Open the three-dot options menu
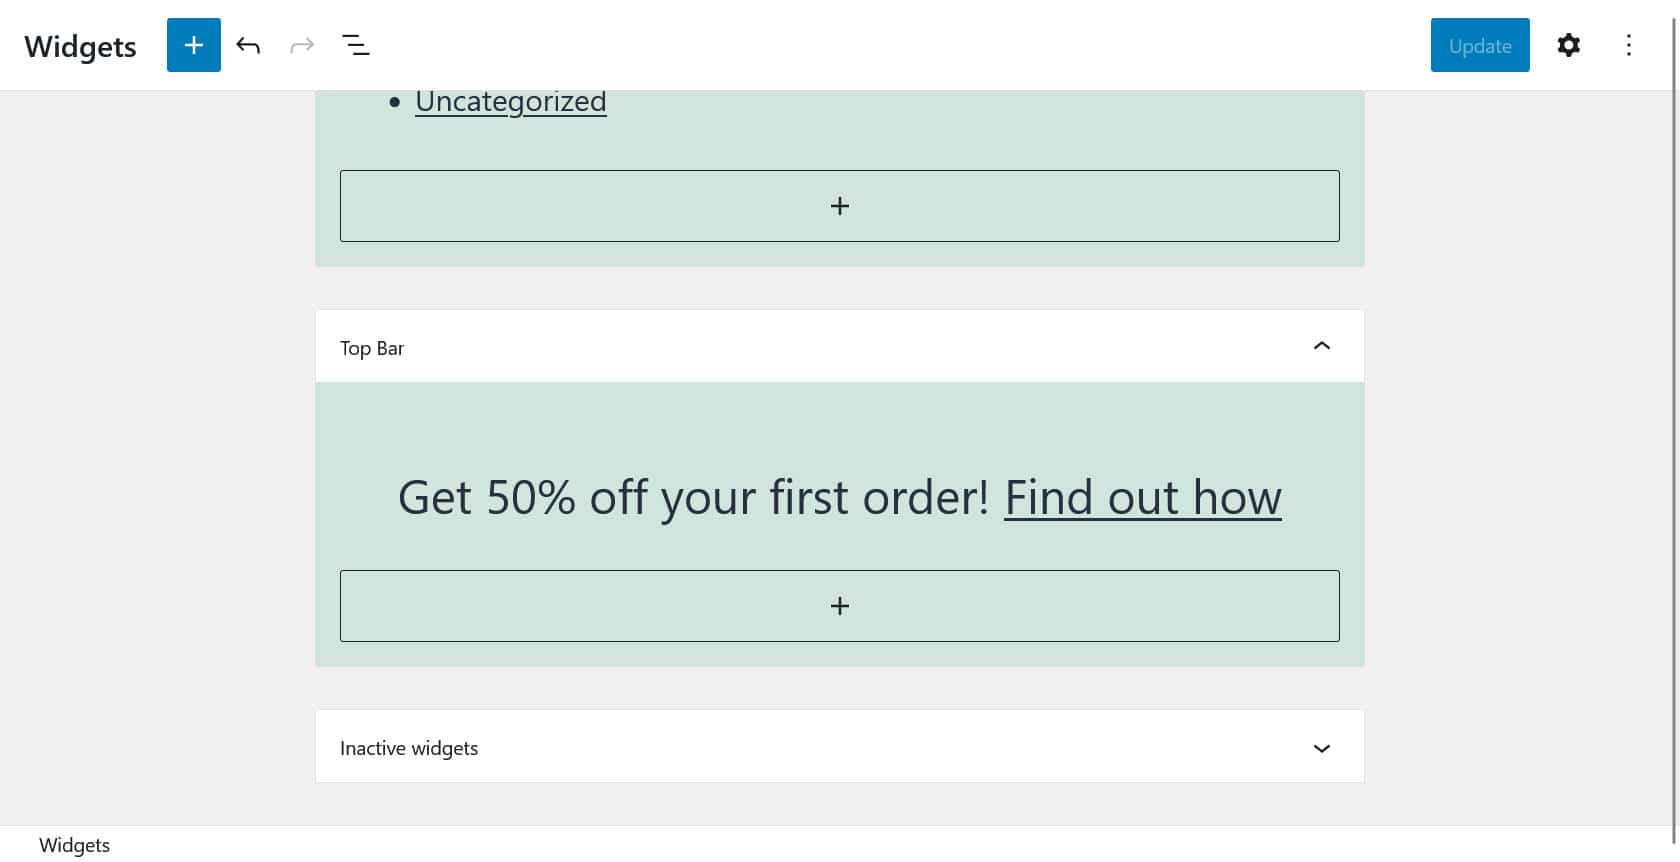The height and width of the screenshot is (862, 1680). (x=1628, y=45)
